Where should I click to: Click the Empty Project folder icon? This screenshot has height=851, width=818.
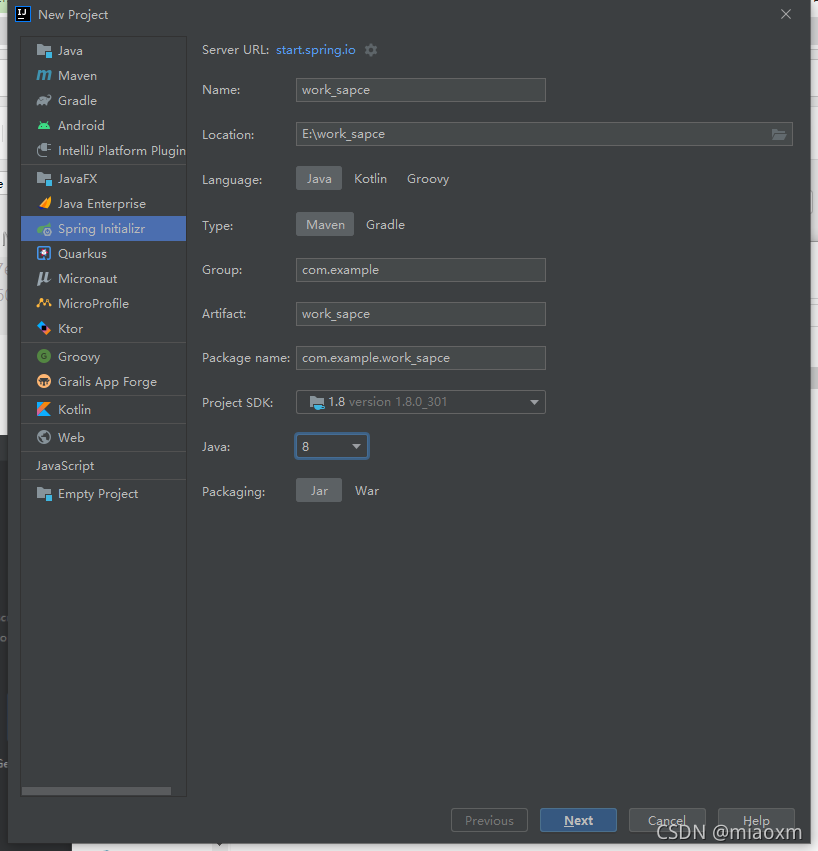44,493
